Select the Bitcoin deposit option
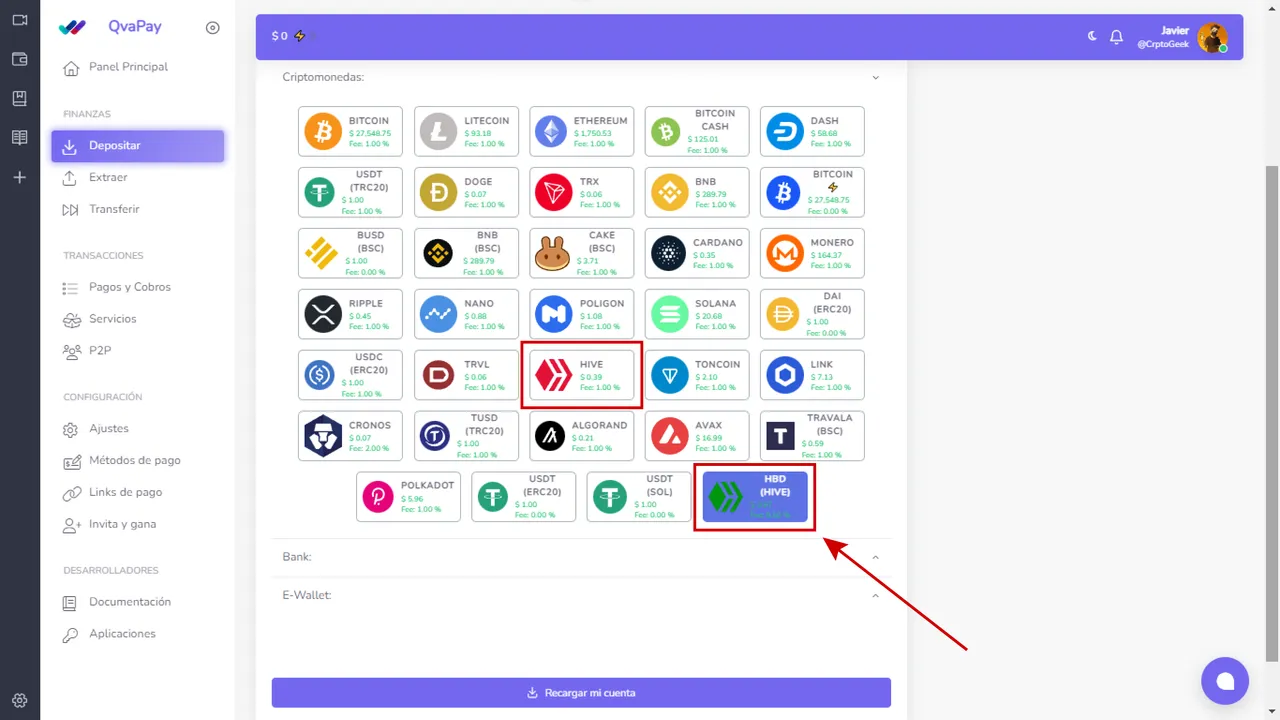 click(350, 131)
